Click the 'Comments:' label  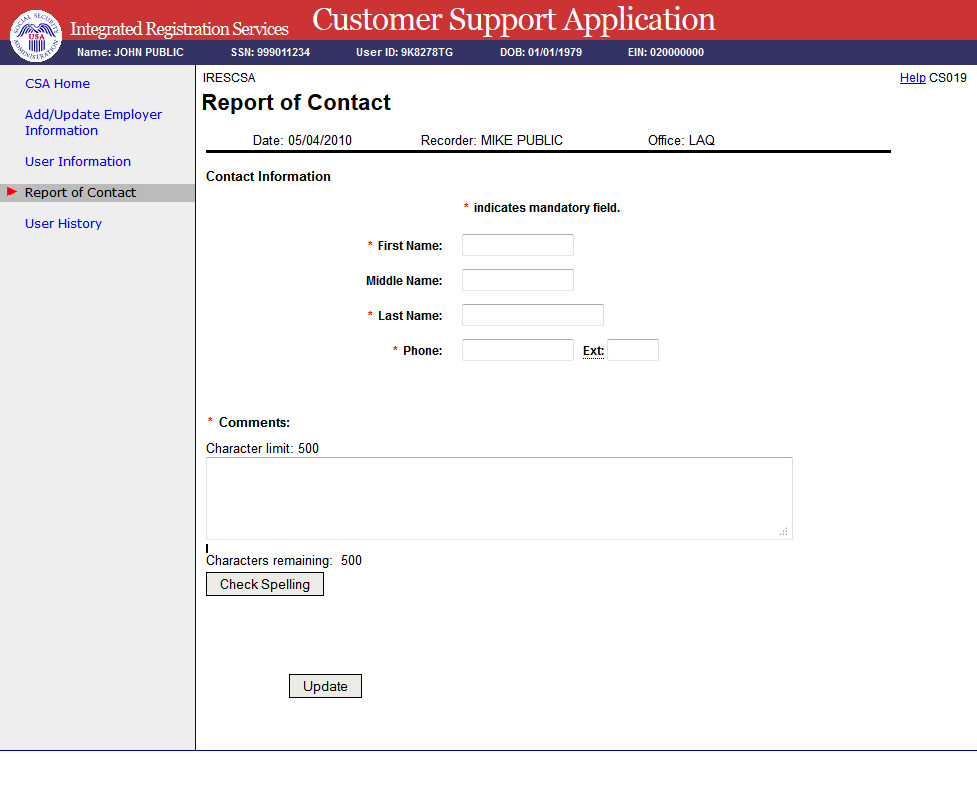[x=254, y=422]
